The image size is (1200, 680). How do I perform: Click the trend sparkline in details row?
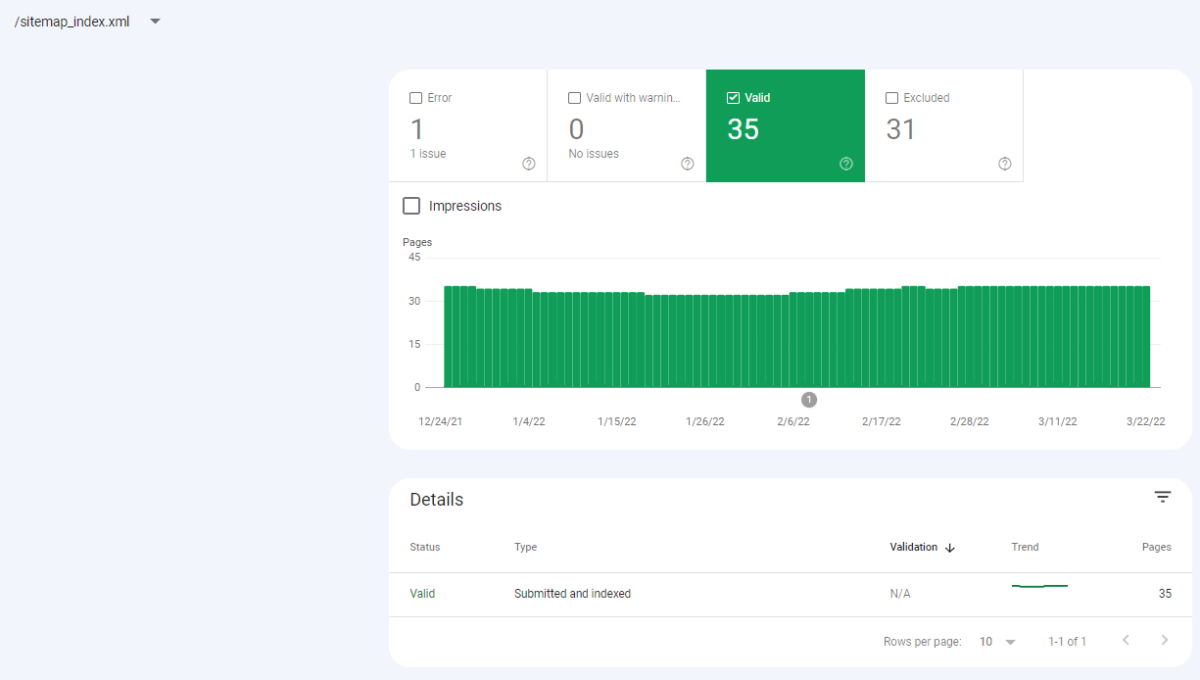(1040, 586)
